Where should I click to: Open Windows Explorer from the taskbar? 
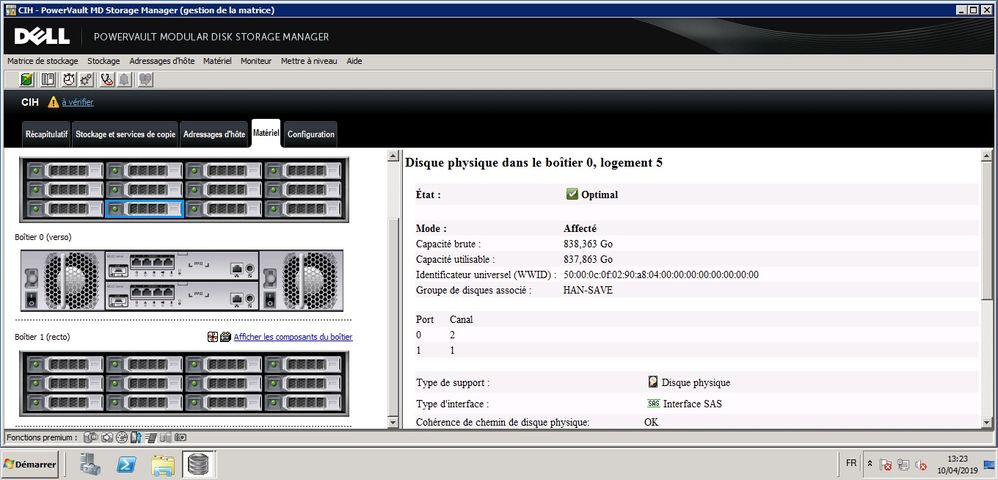pos(163,464)
